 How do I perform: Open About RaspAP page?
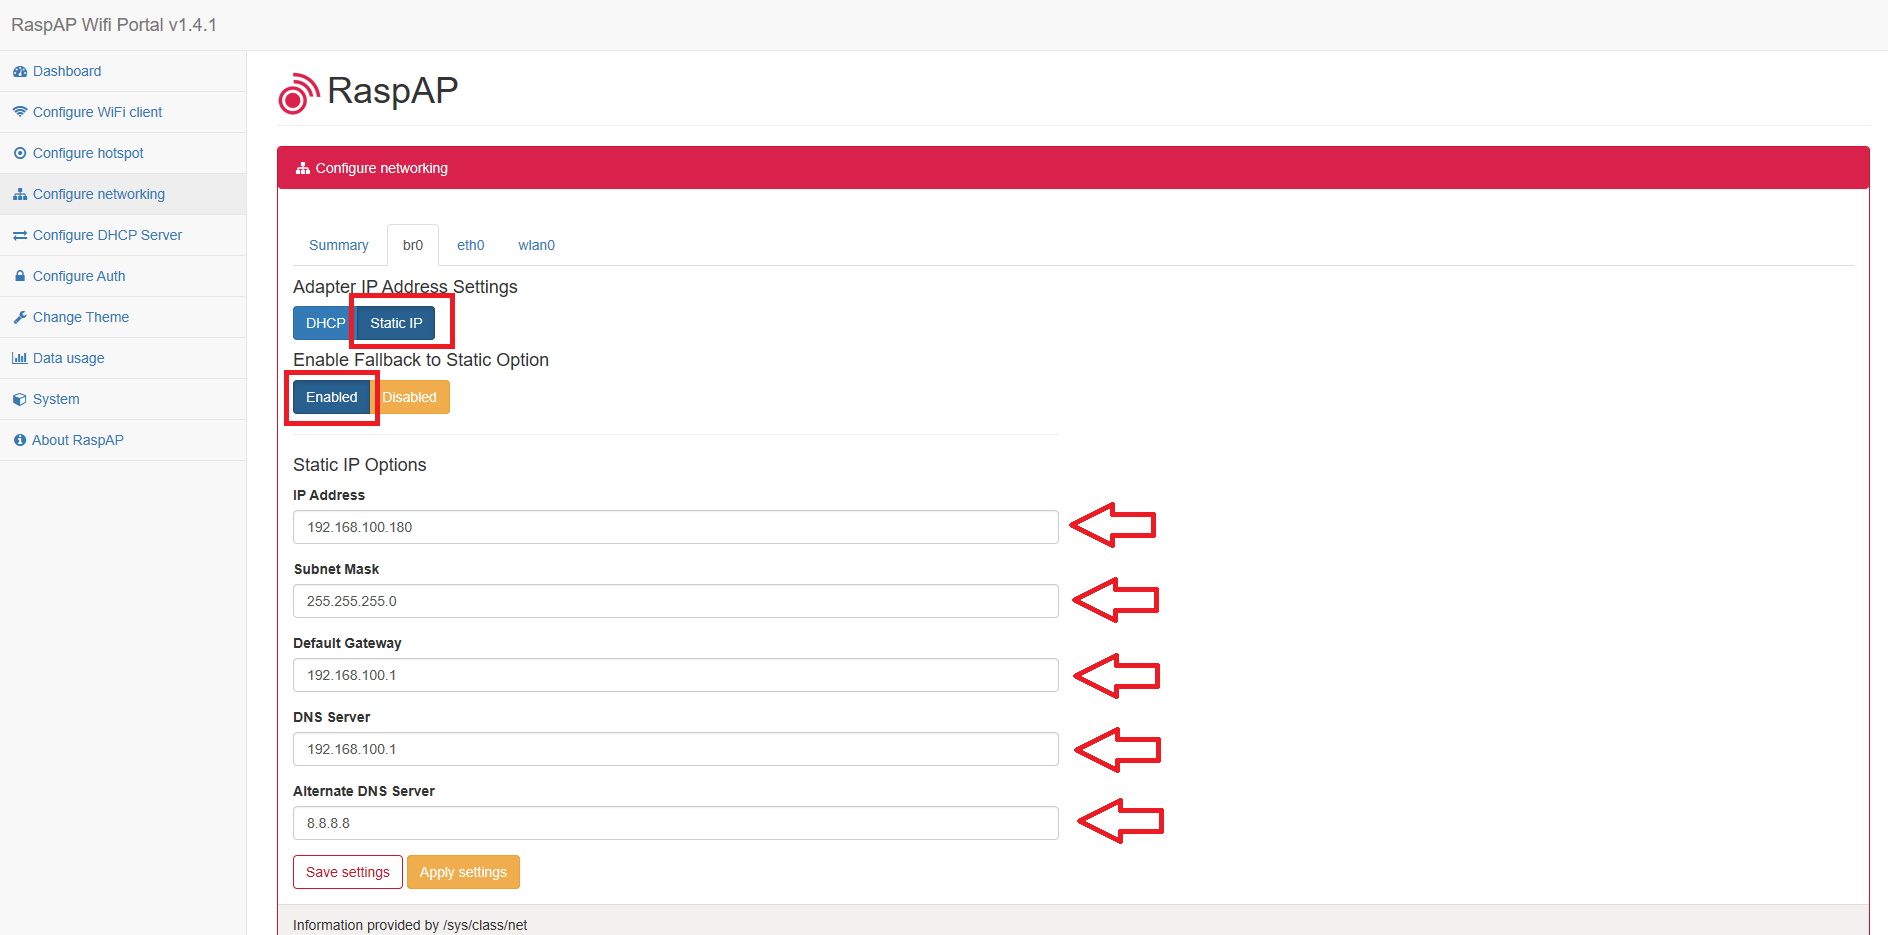coord(78,440)
